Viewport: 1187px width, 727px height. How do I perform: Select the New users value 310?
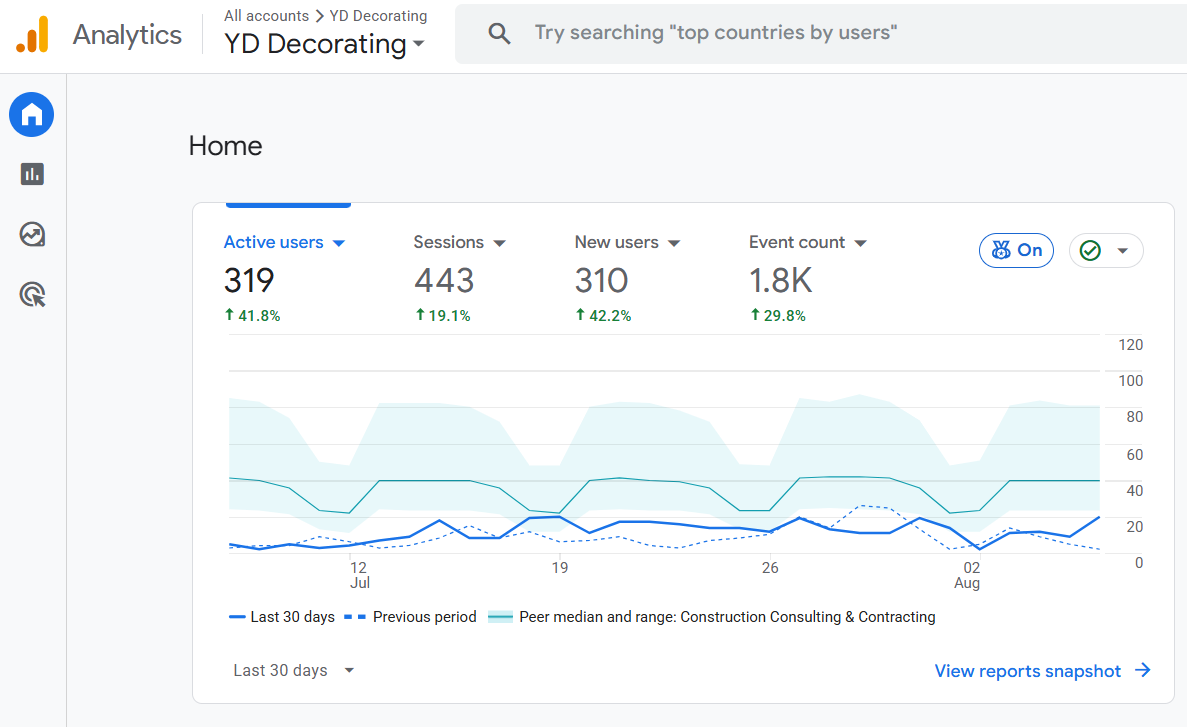(x=601, y=280)
